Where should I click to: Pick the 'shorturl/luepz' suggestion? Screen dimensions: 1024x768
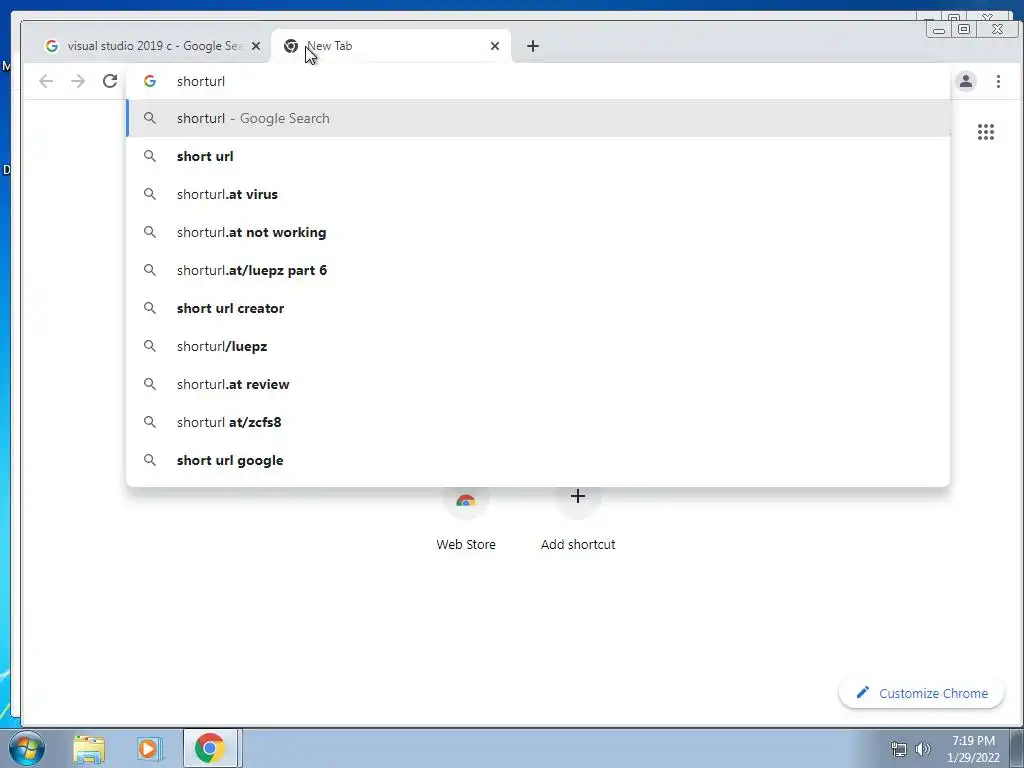[539, 345]
